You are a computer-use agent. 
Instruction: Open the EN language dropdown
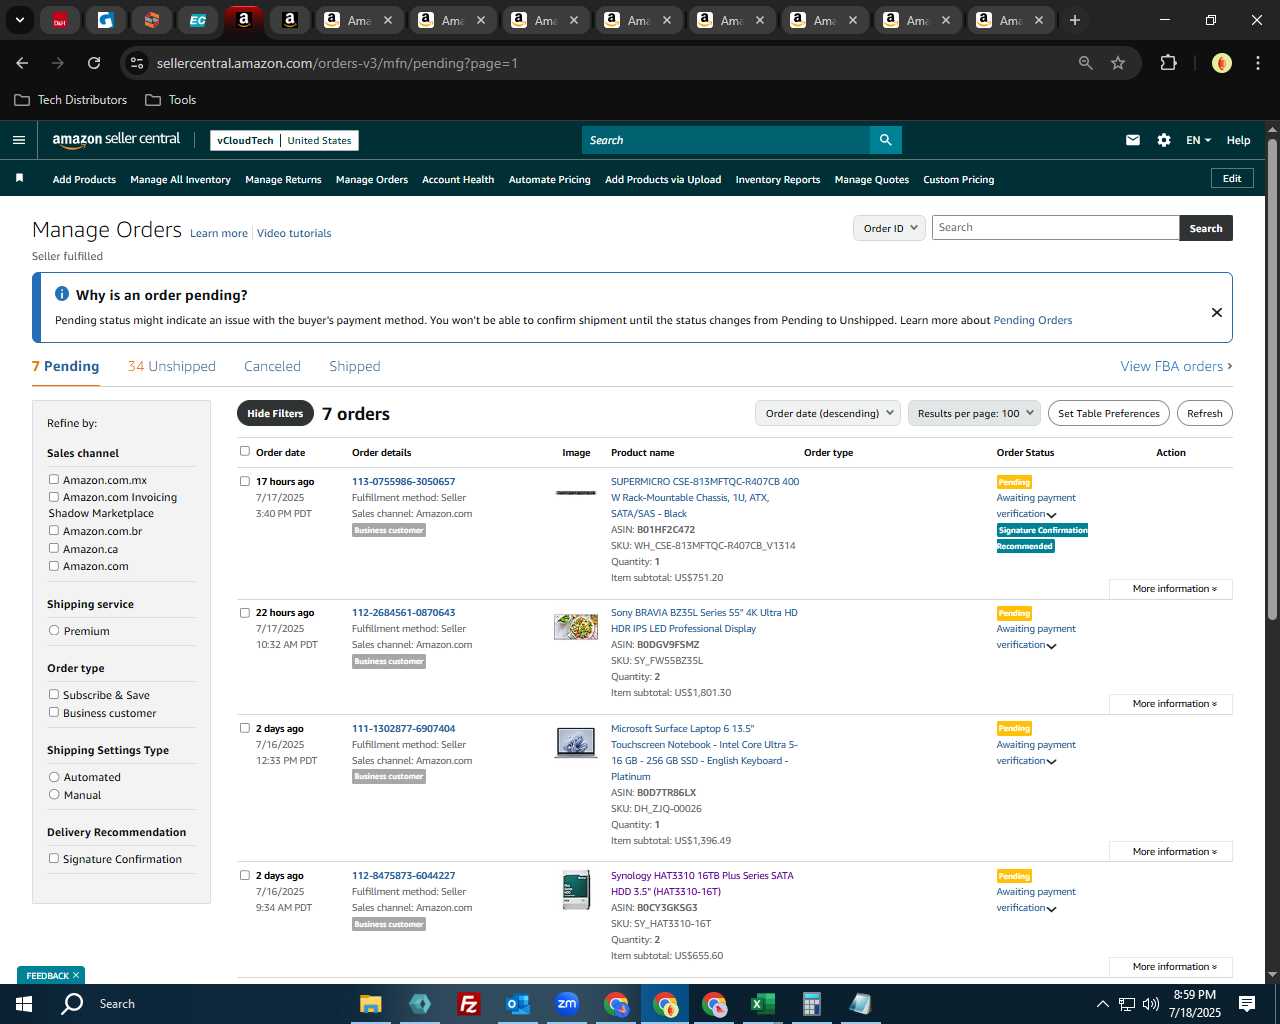(x=1198, y=140)
